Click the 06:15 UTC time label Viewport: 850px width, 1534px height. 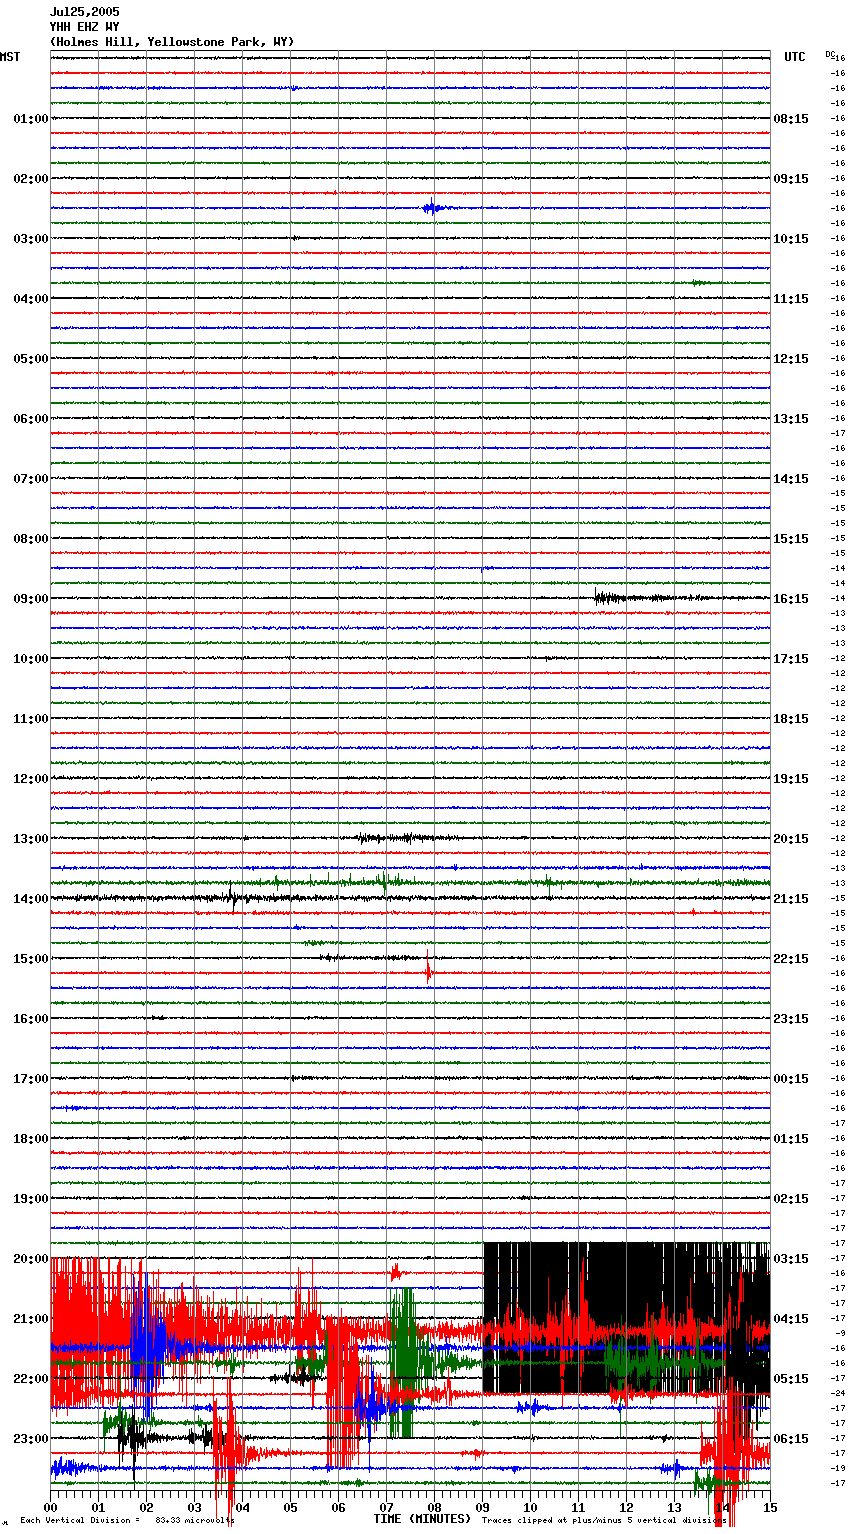[x=791, y=1439]
